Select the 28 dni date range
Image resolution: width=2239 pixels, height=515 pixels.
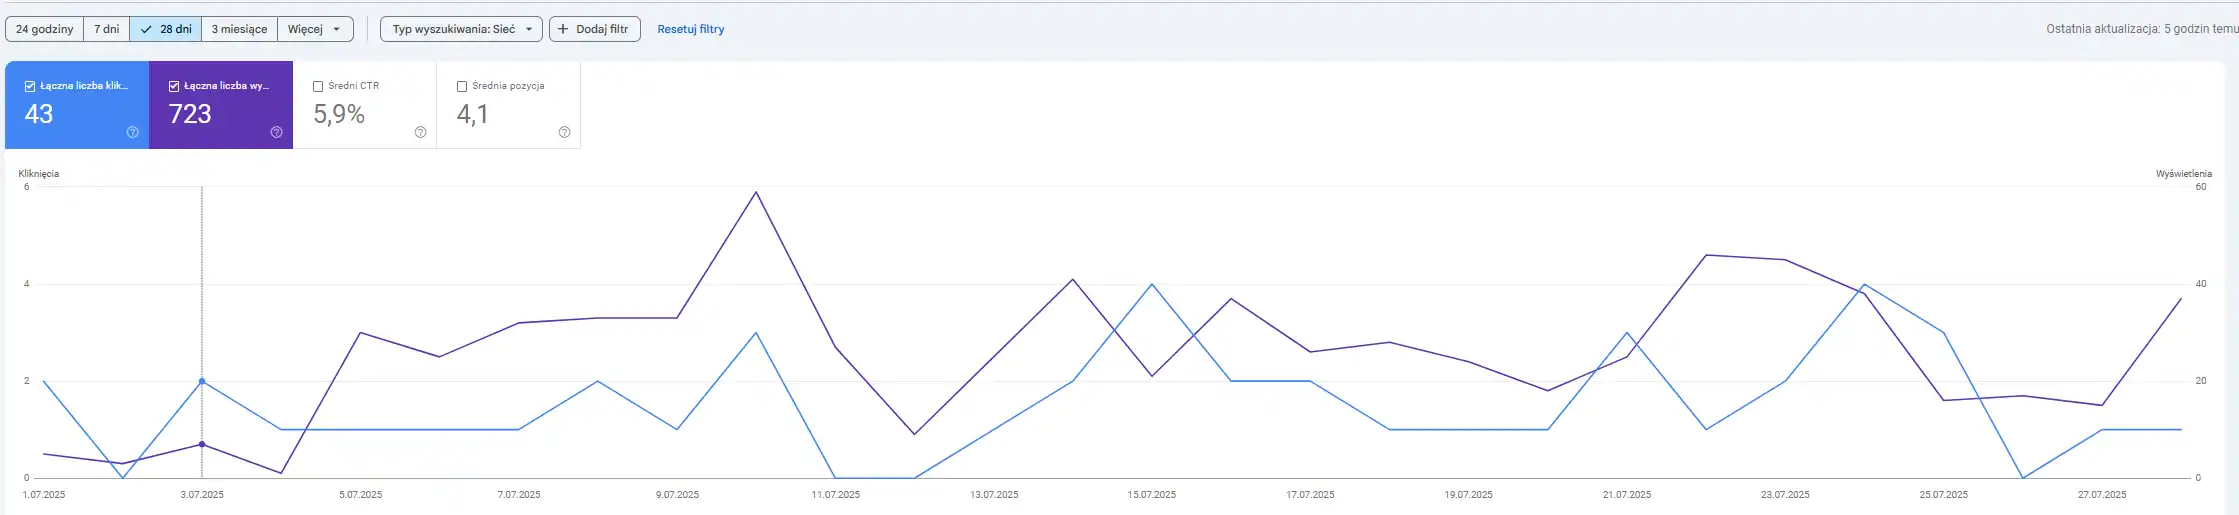[x=166, y=29]
